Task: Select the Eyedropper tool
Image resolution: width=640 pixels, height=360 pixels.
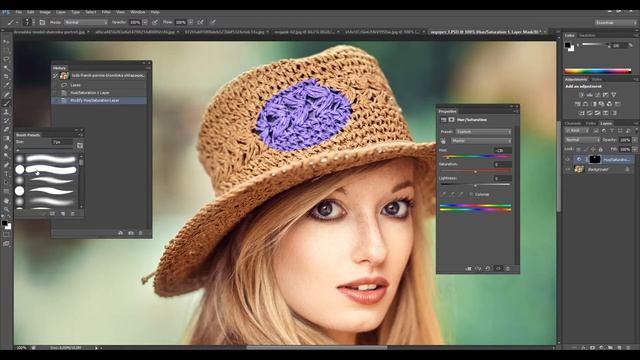Action: [6, 85]
